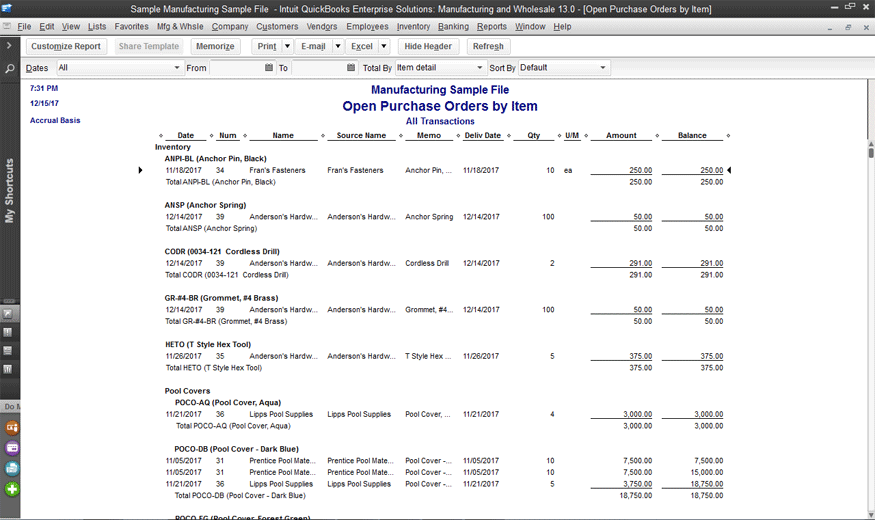Click the Deliv Date column header
The image size is (875, 520).
tap(483, 136)
